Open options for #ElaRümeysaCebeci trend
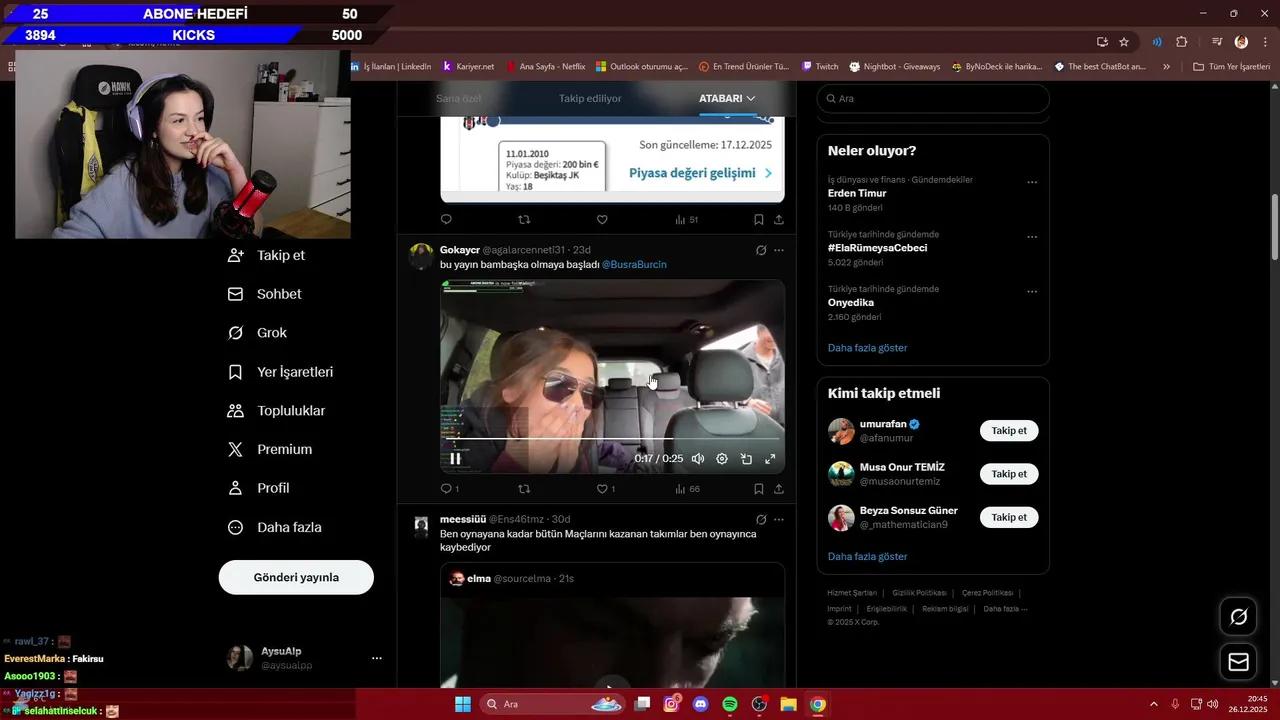The image size is (1280, 720). point(1032,238)
